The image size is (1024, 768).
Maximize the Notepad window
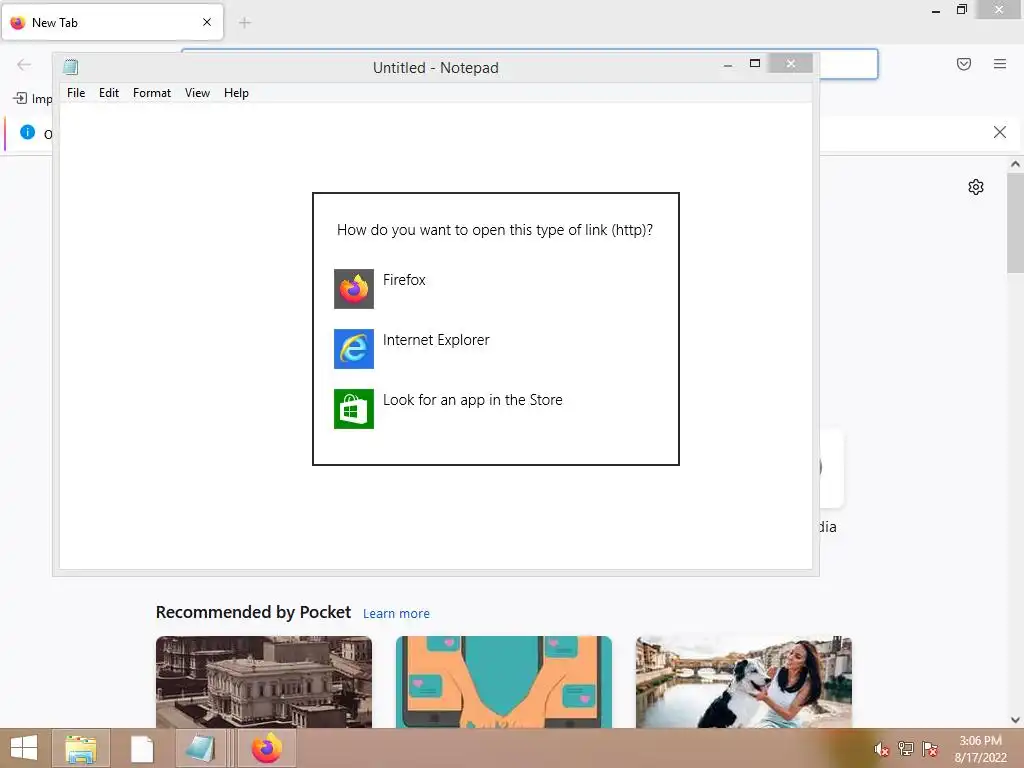click(x=754, y=63)
